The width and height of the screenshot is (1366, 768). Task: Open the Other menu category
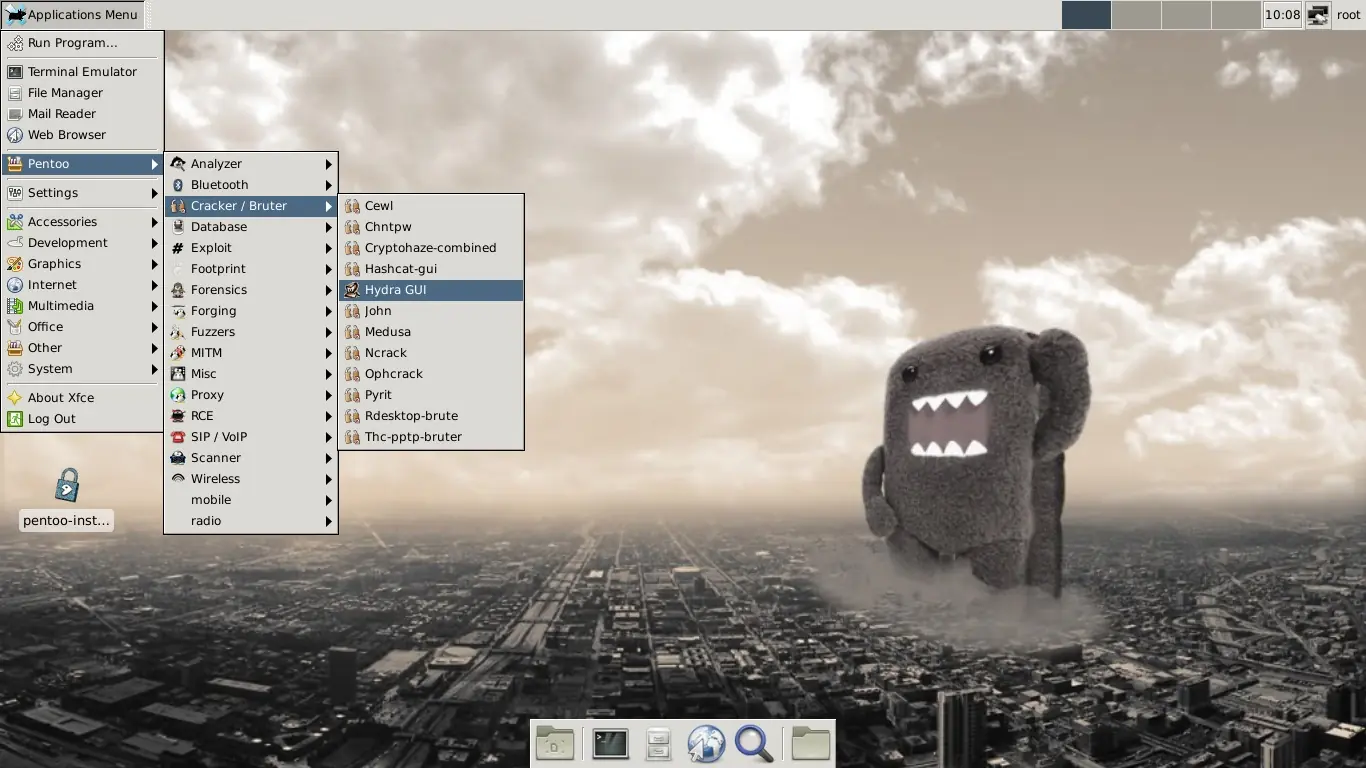coord(82,348)
